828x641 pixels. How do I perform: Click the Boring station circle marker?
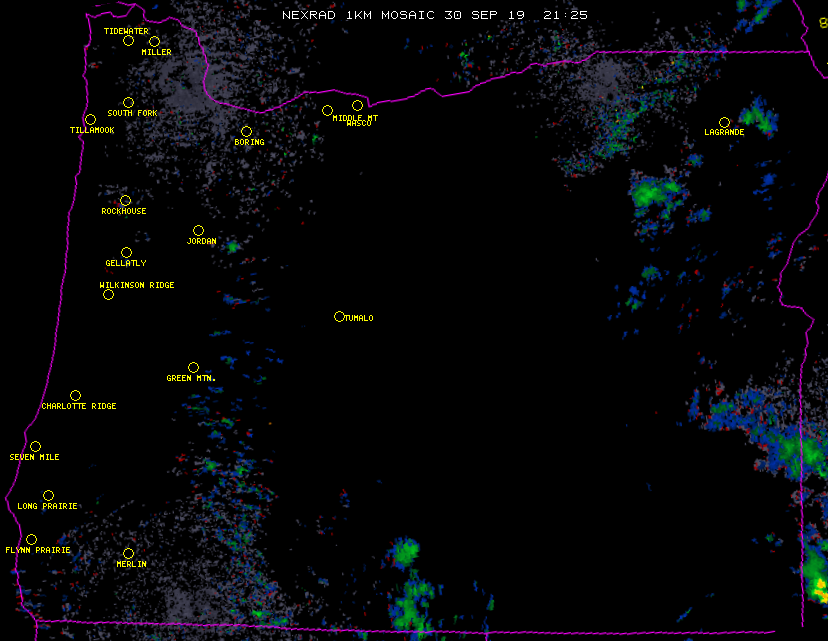click(x=246, y=131)
